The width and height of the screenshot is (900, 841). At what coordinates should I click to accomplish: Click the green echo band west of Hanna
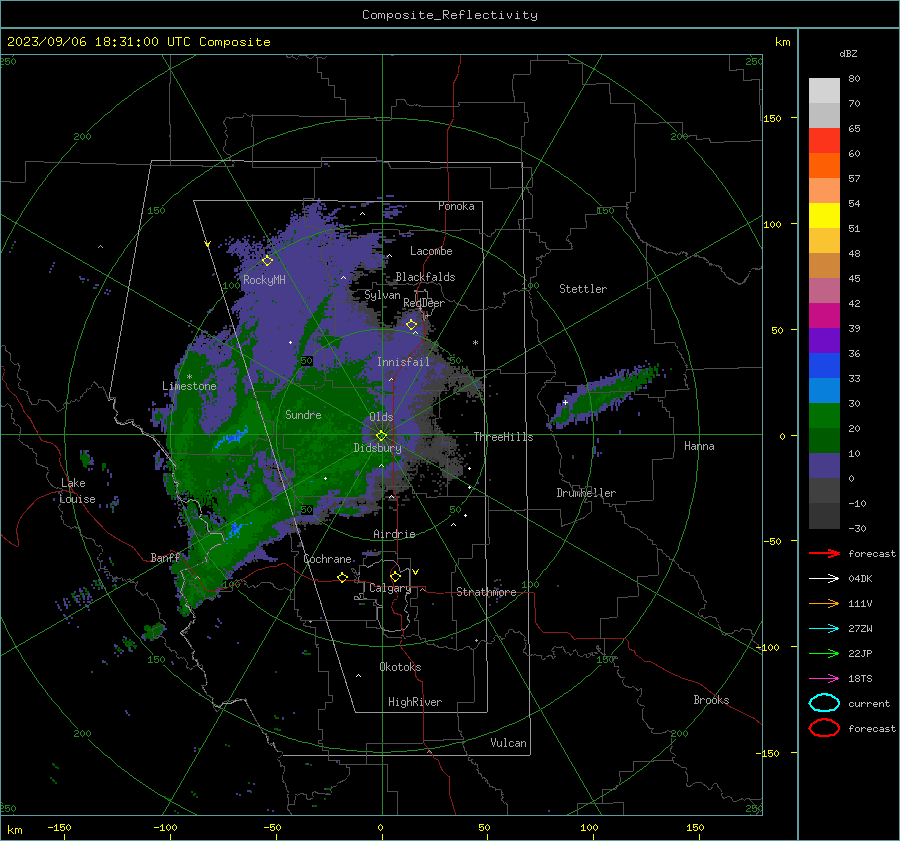pyautogui.click(x=606, y=394)
